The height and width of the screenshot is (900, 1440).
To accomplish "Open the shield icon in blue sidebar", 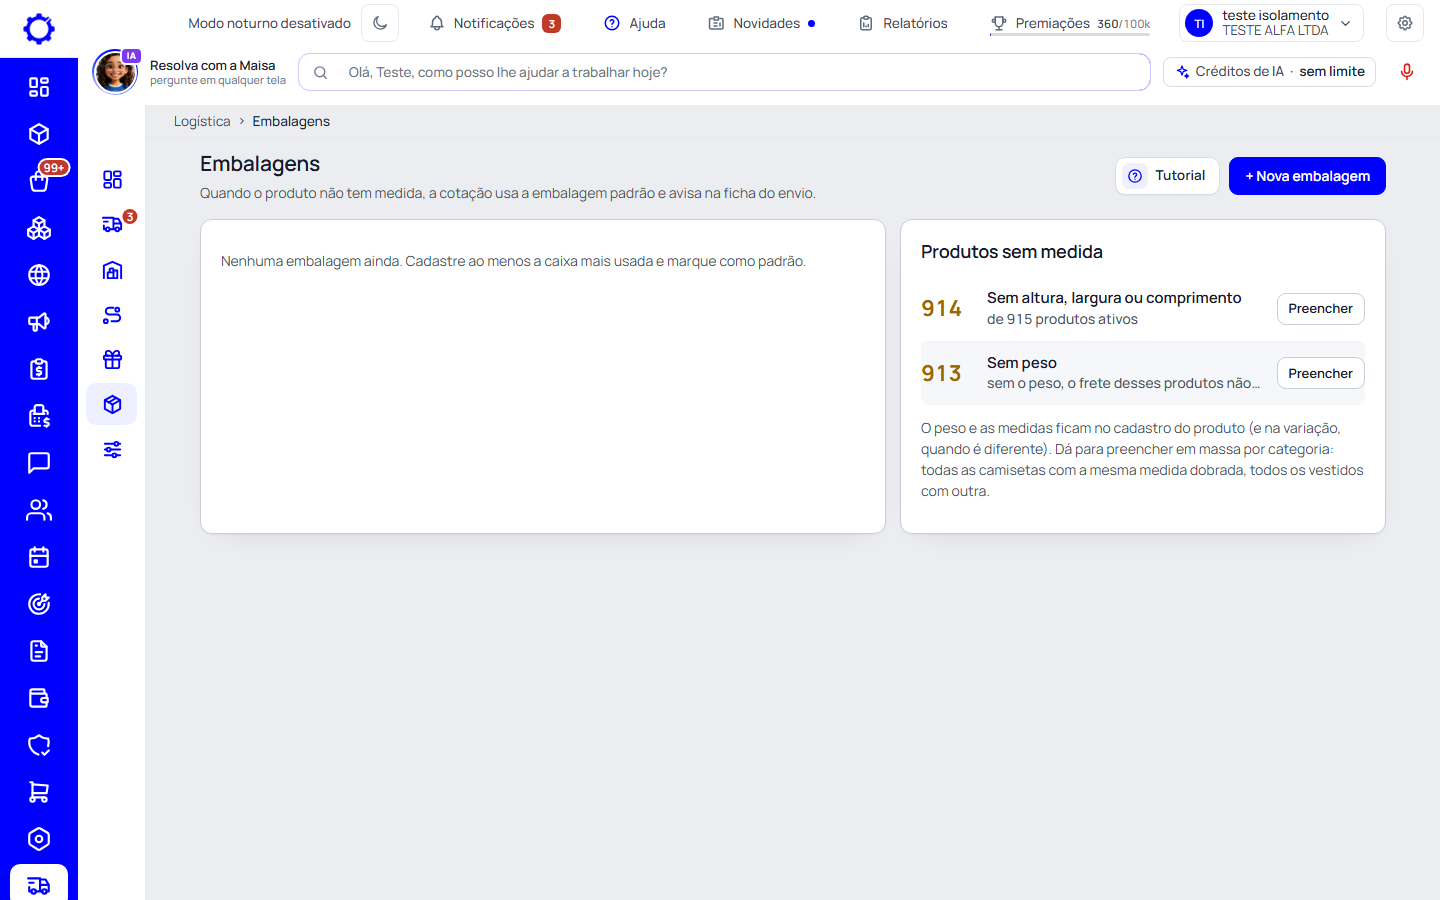I will pos(39,745).
